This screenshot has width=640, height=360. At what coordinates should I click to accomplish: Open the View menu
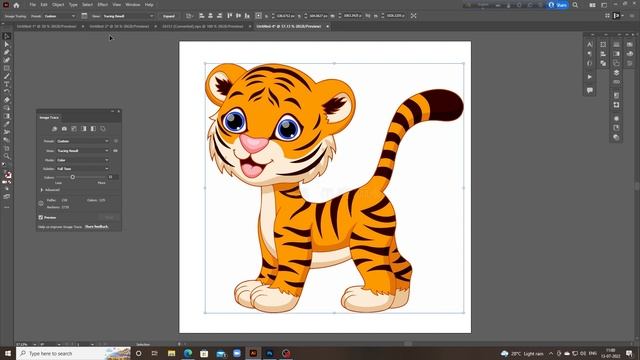coord(117,5)
